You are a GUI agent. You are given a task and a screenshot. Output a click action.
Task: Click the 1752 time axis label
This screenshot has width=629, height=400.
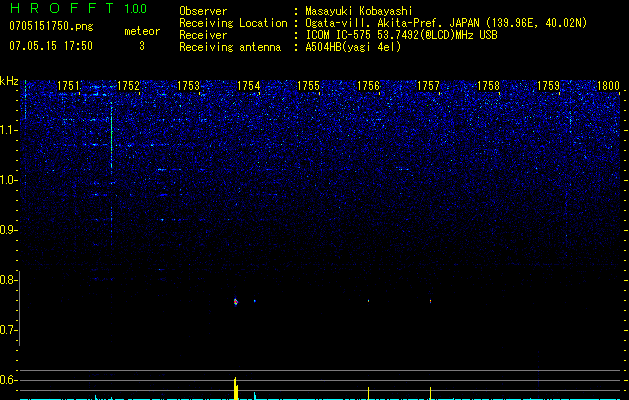128,86
